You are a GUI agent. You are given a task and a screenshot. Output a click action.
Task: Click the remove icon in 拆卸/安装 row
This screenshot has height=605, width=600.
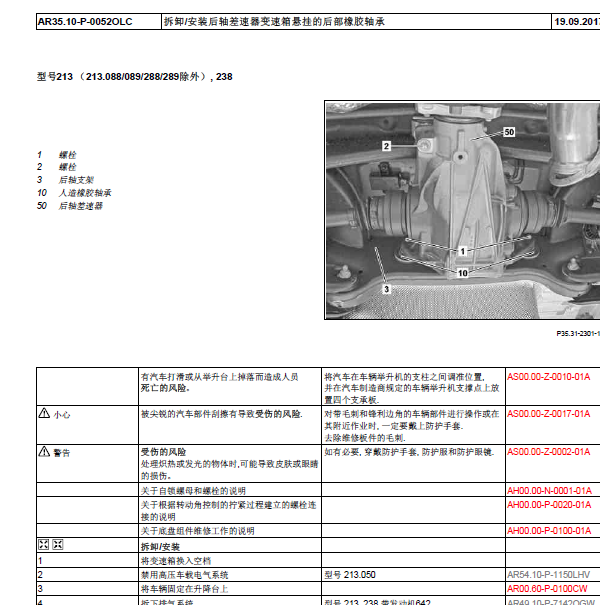[44, 544]
